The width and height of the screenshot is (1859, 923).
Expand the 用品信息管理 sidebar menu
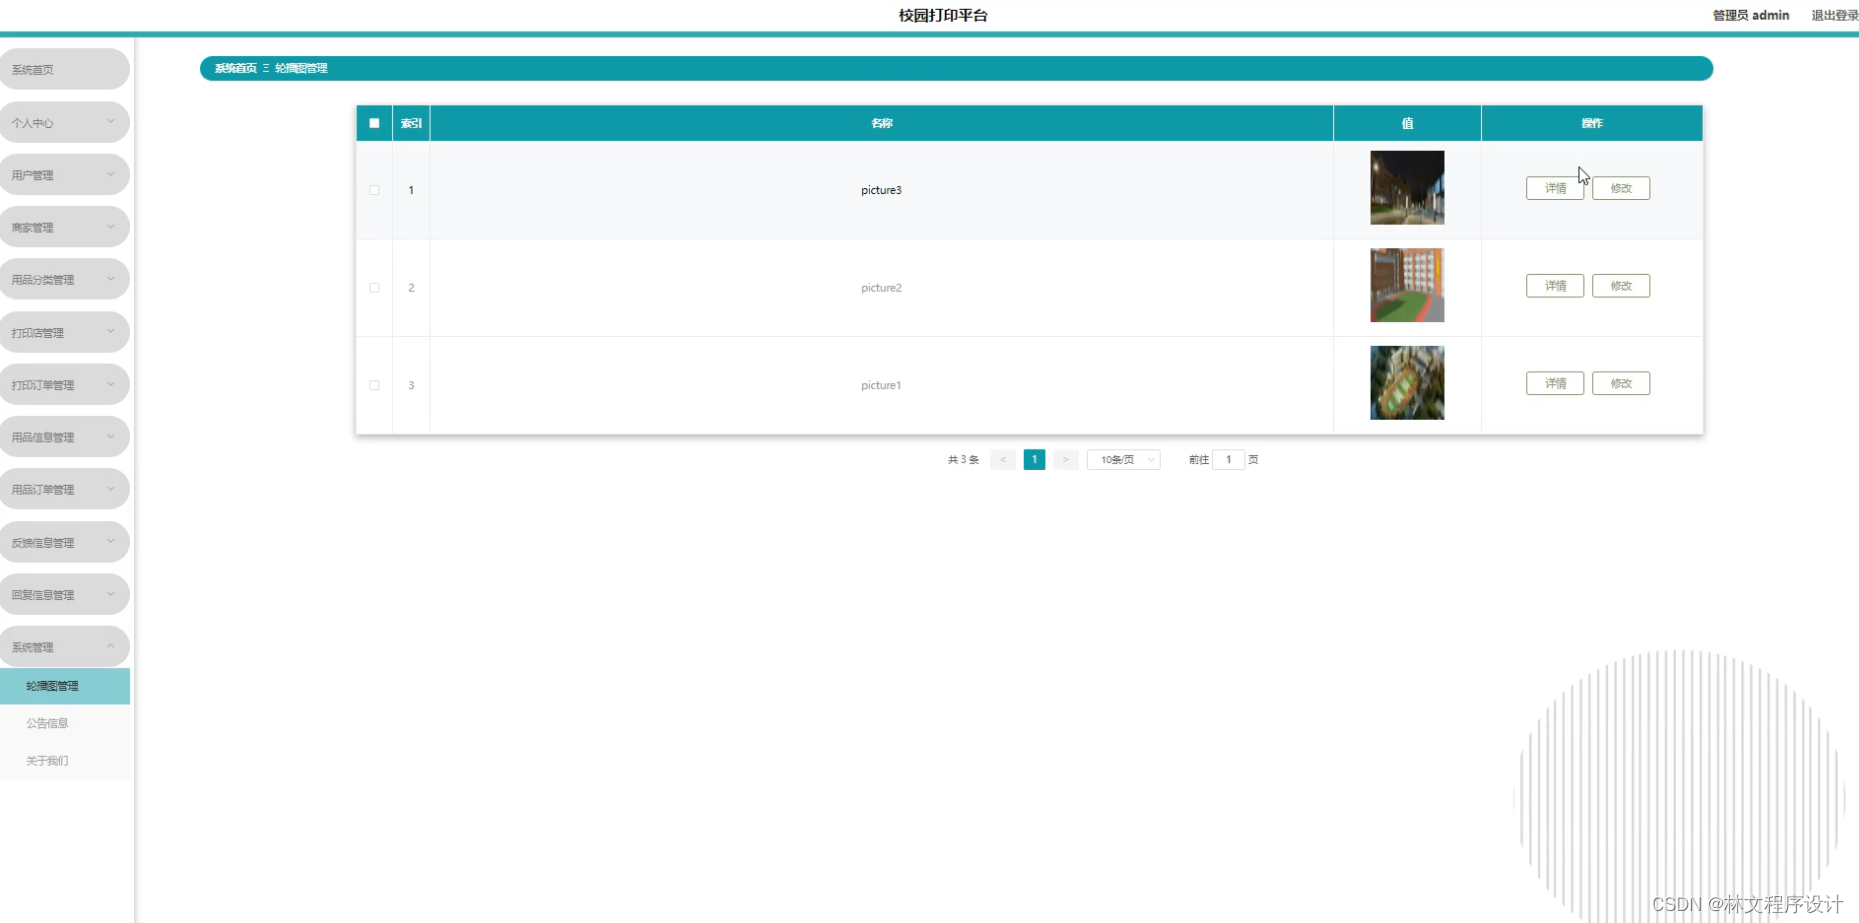click(x=64, y=437)
